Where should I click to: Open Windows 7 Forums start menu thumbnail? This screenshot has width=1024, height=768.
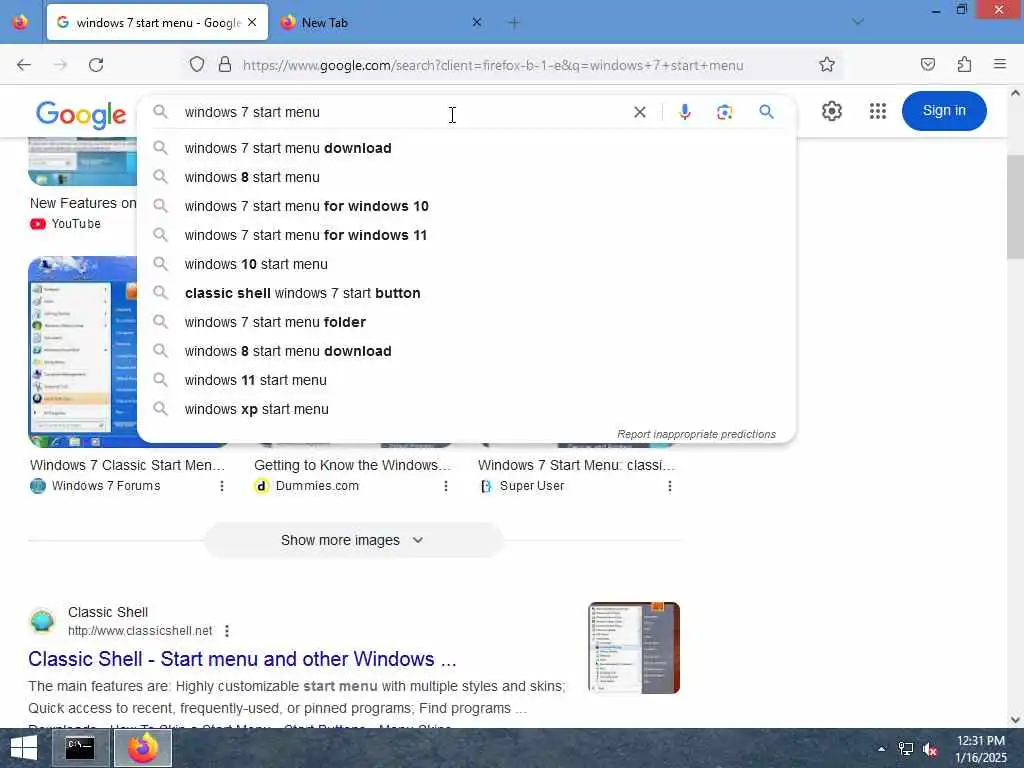coord(82,352)
